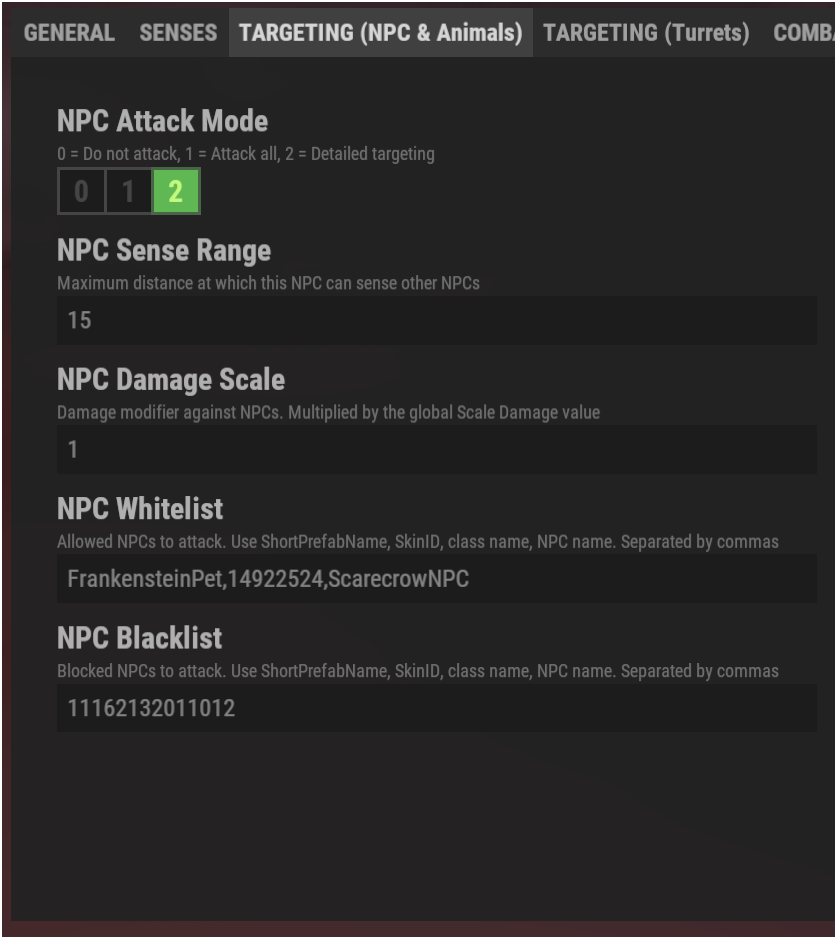Select NPC Attack Mode option 2
This screenshot has height=939, width=837.
coord(176,191)
